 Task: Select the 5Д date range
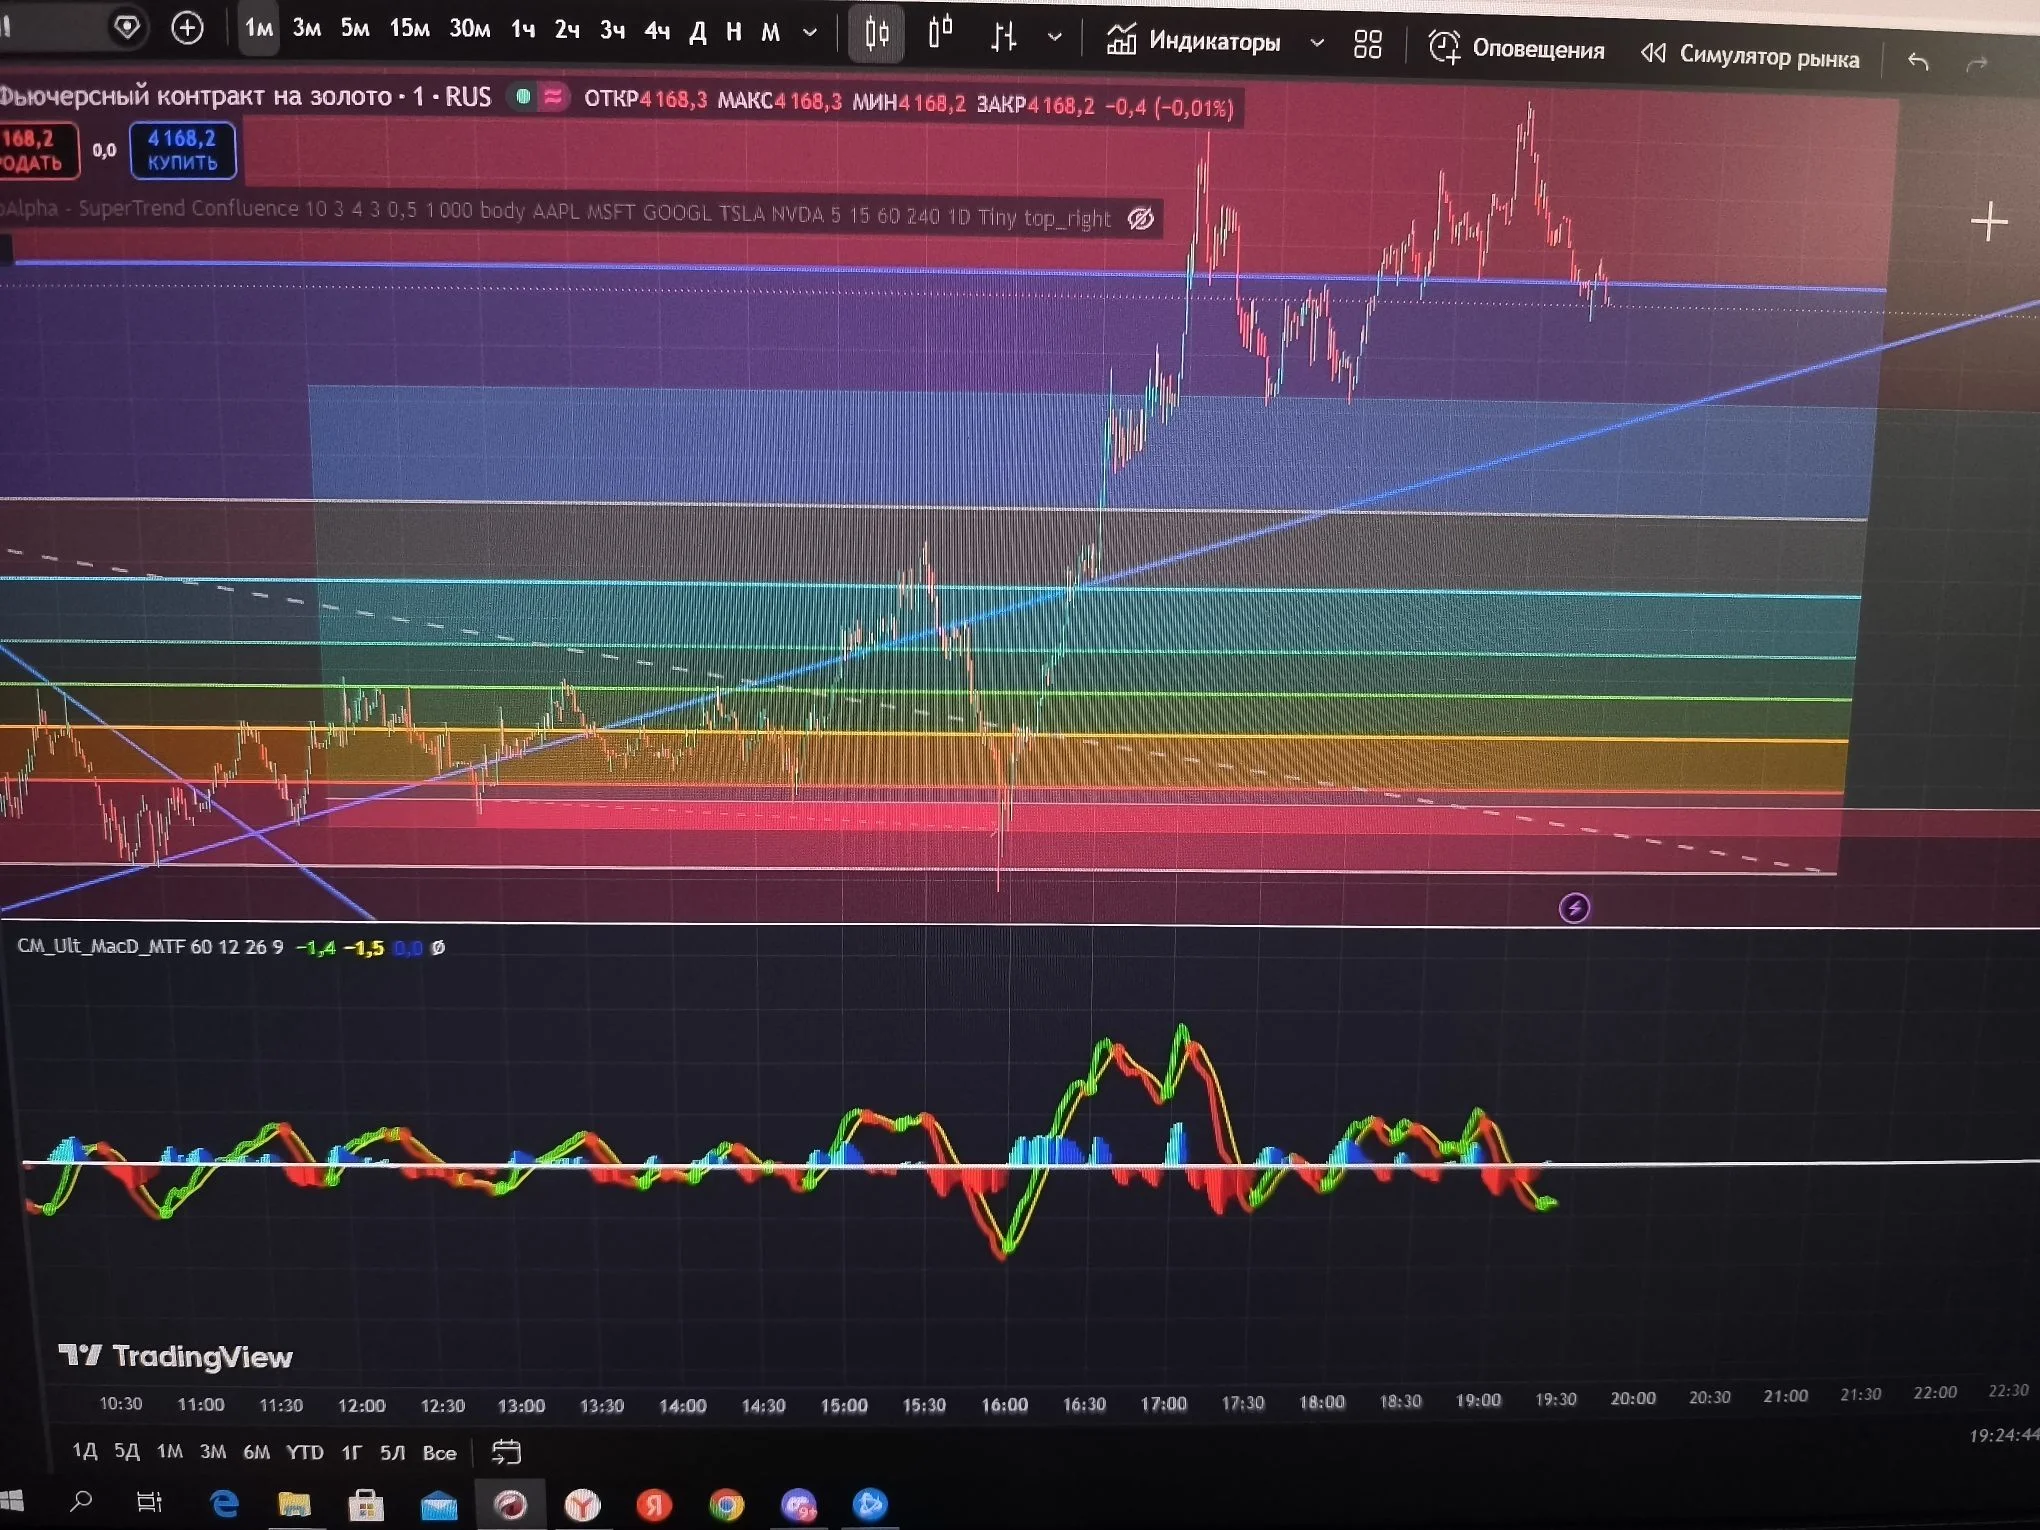click(x=127, y=1451)
